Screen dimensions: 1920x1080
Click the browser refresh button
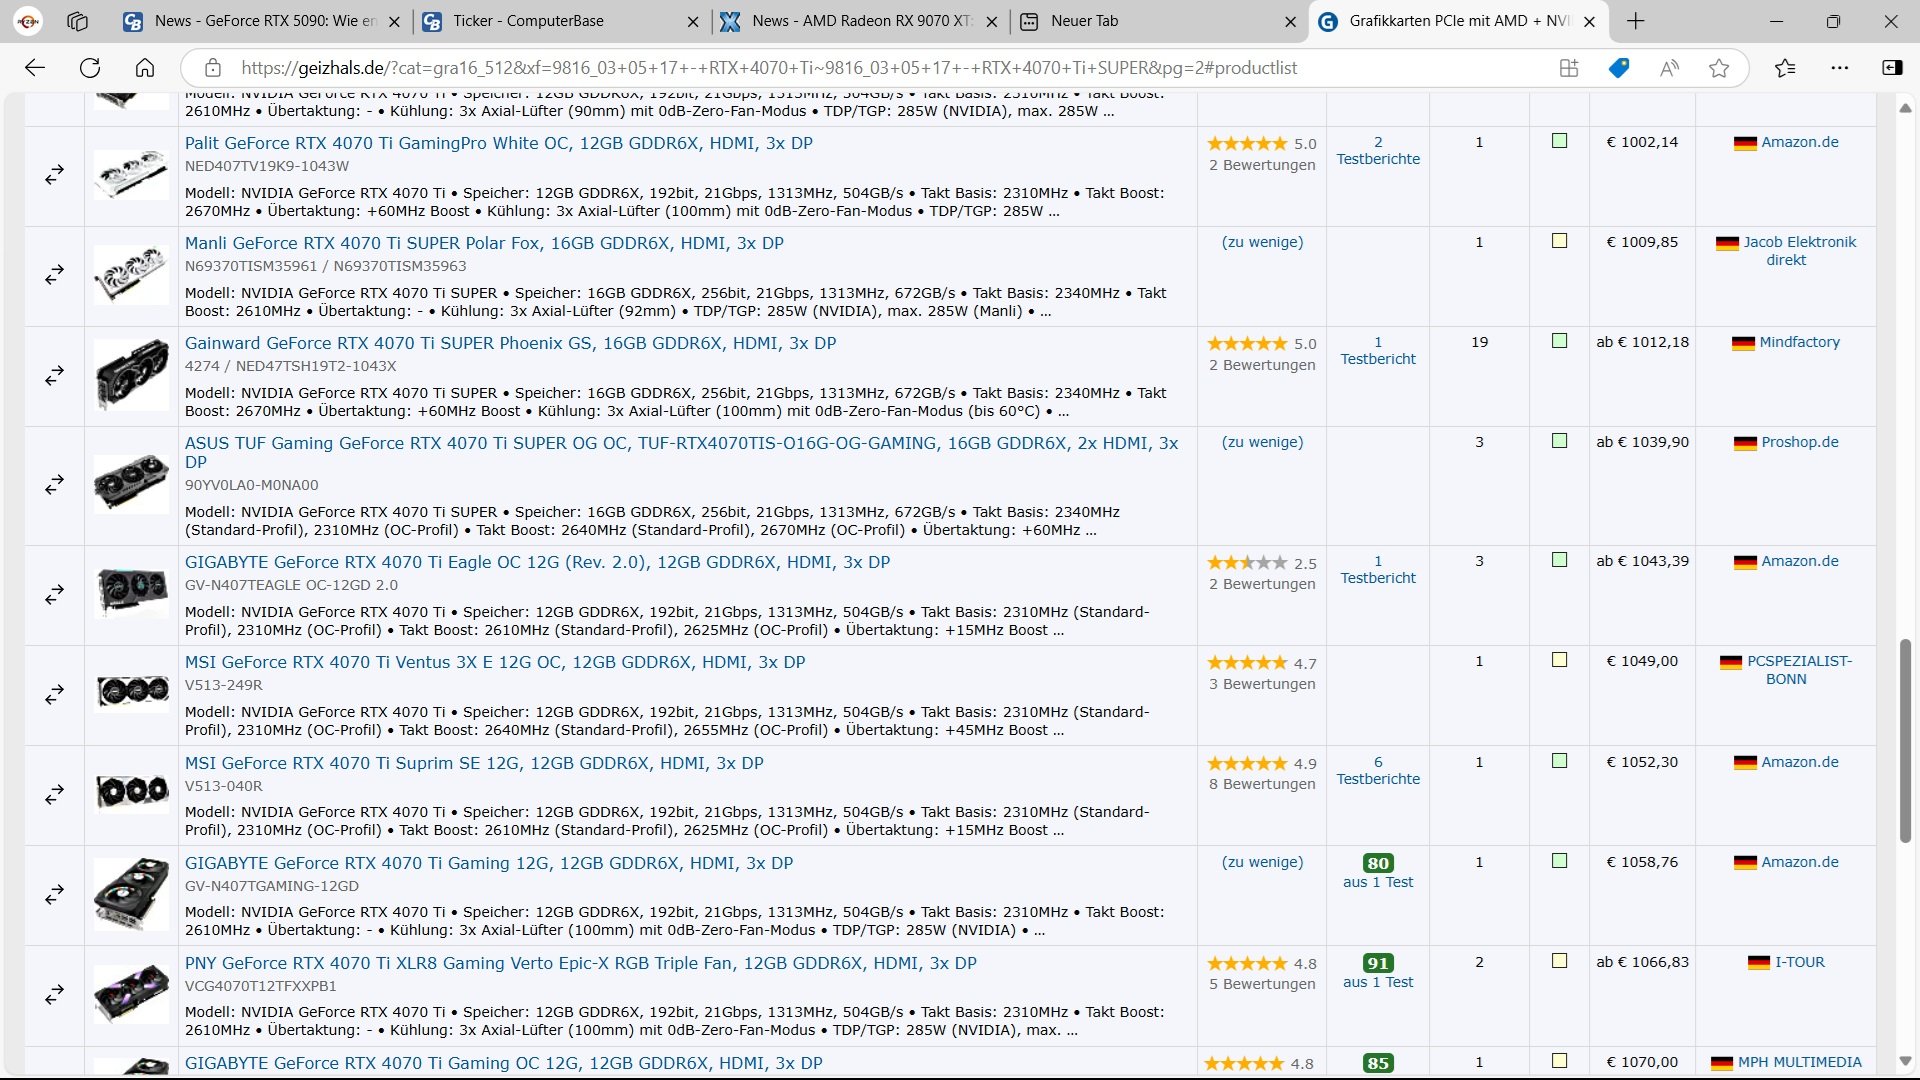click(x=90, y=68)
